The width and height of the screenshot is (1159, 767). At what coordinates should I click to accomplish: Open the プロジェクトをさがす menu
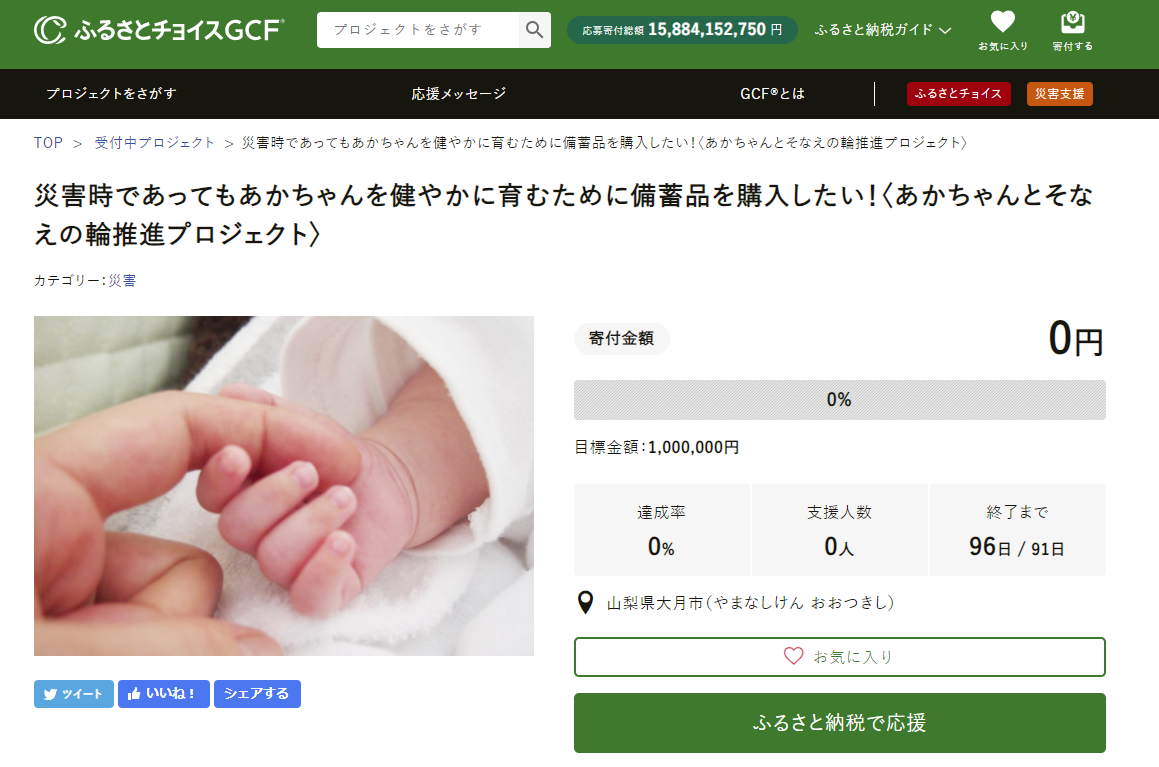click(112, 94)
